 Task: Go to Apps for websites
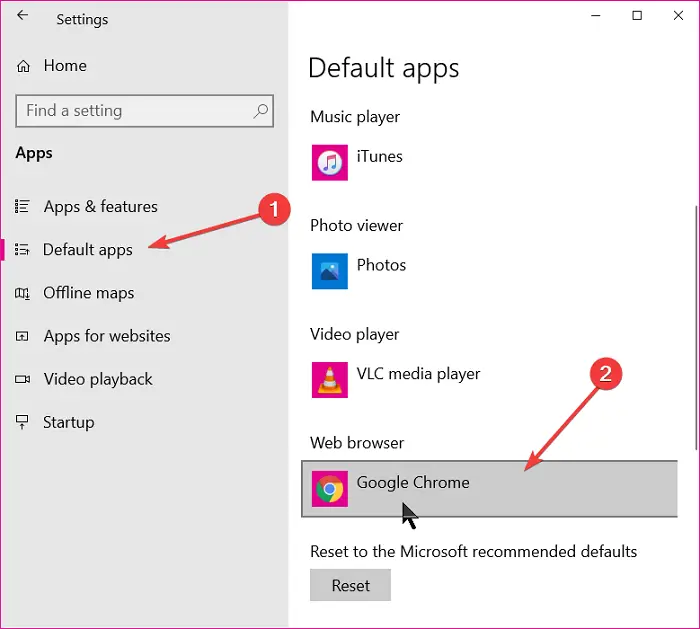click(107, 336)
